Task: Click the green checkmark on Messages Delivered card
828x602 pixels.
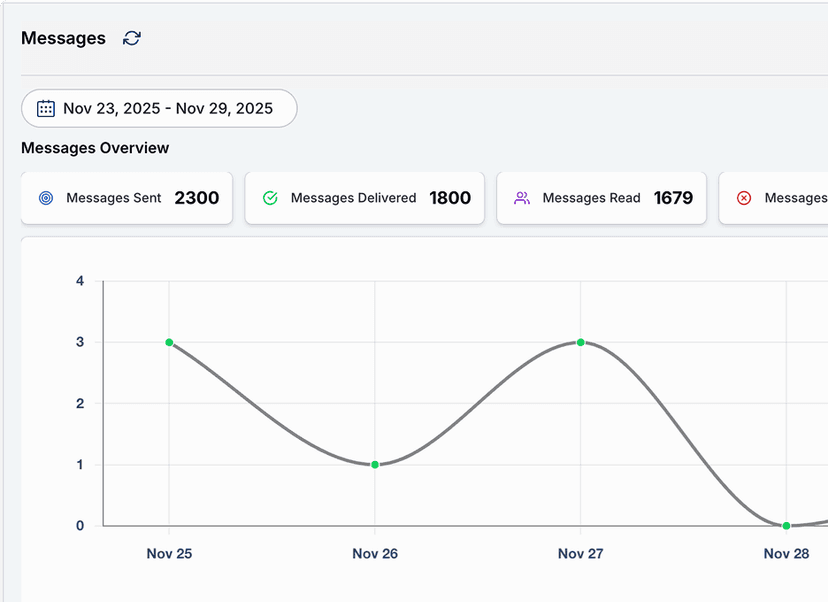Action: (x=270, y=198)
